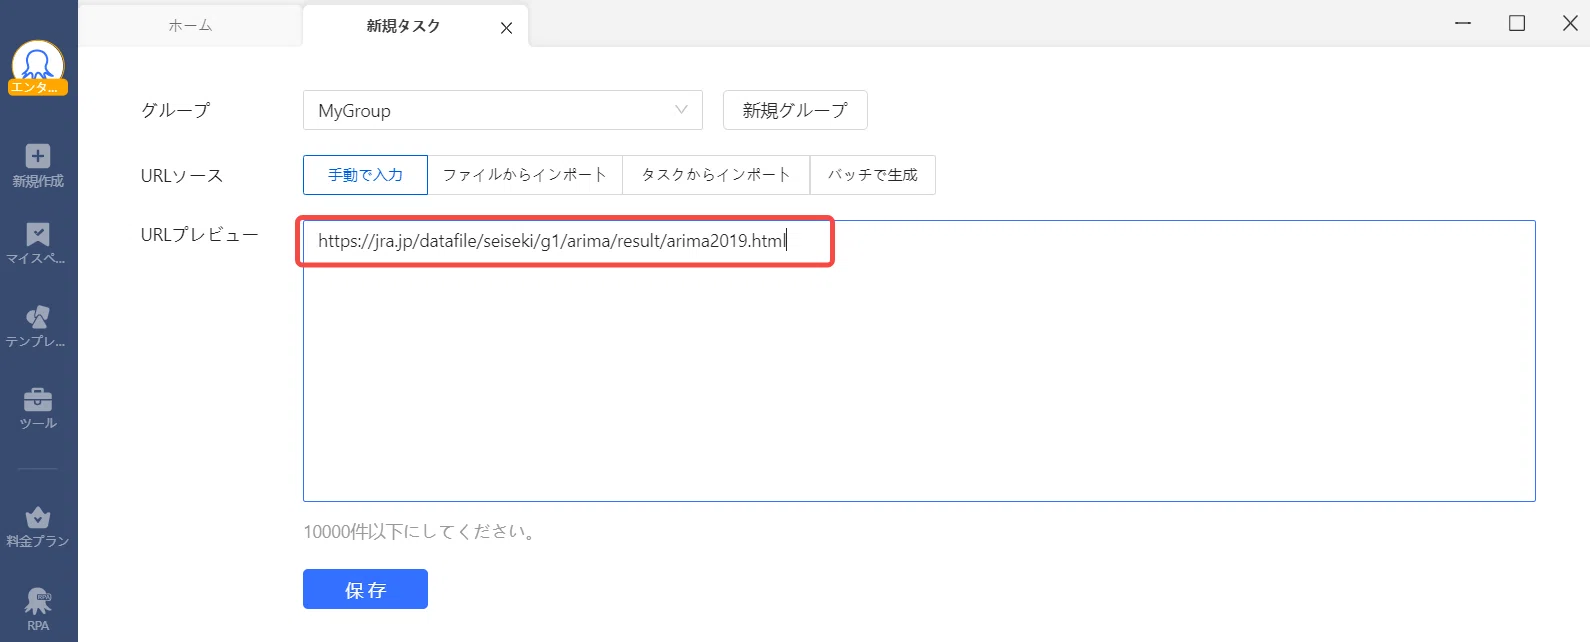The height and width of the screenshot is (642, 1590).
Task: Expand the MyGroup group dropdown
Action: coord(503,110)
